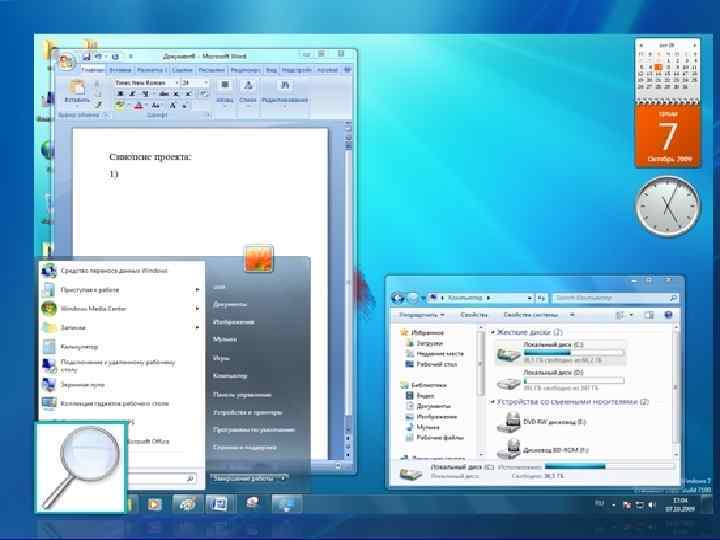This screenshot has width=720, height=540.
Task: Click the network icon in system tray
Action: tap(639, 505)
